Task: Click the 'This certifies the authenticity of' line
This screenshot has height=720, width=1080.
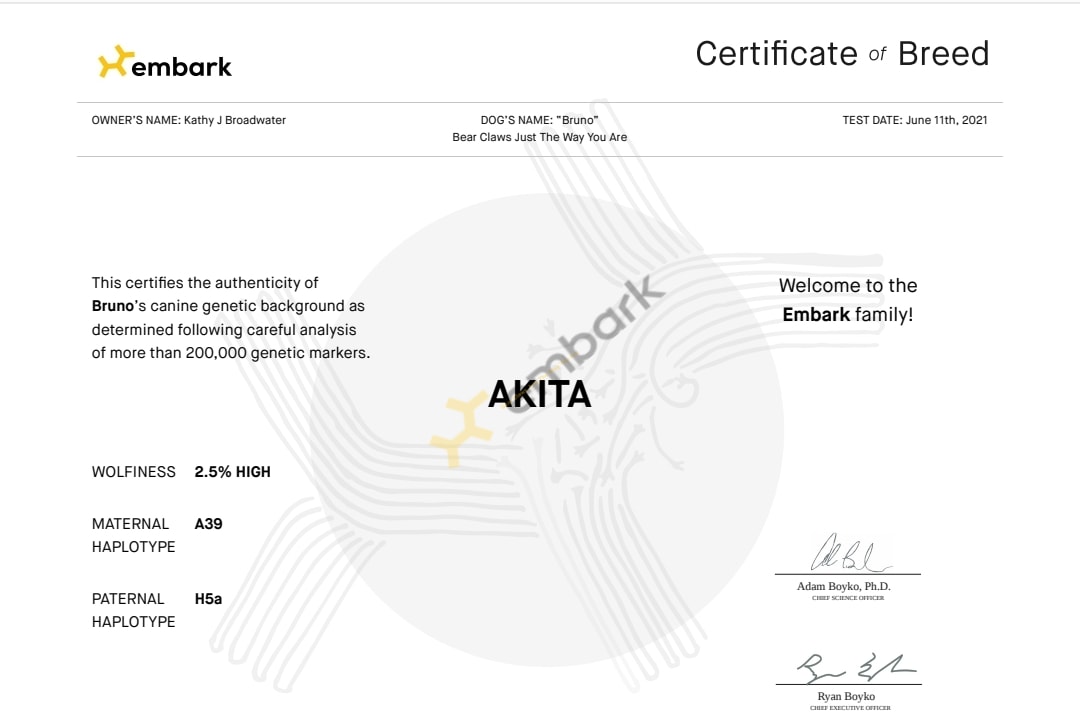Action: click(205, 282)
